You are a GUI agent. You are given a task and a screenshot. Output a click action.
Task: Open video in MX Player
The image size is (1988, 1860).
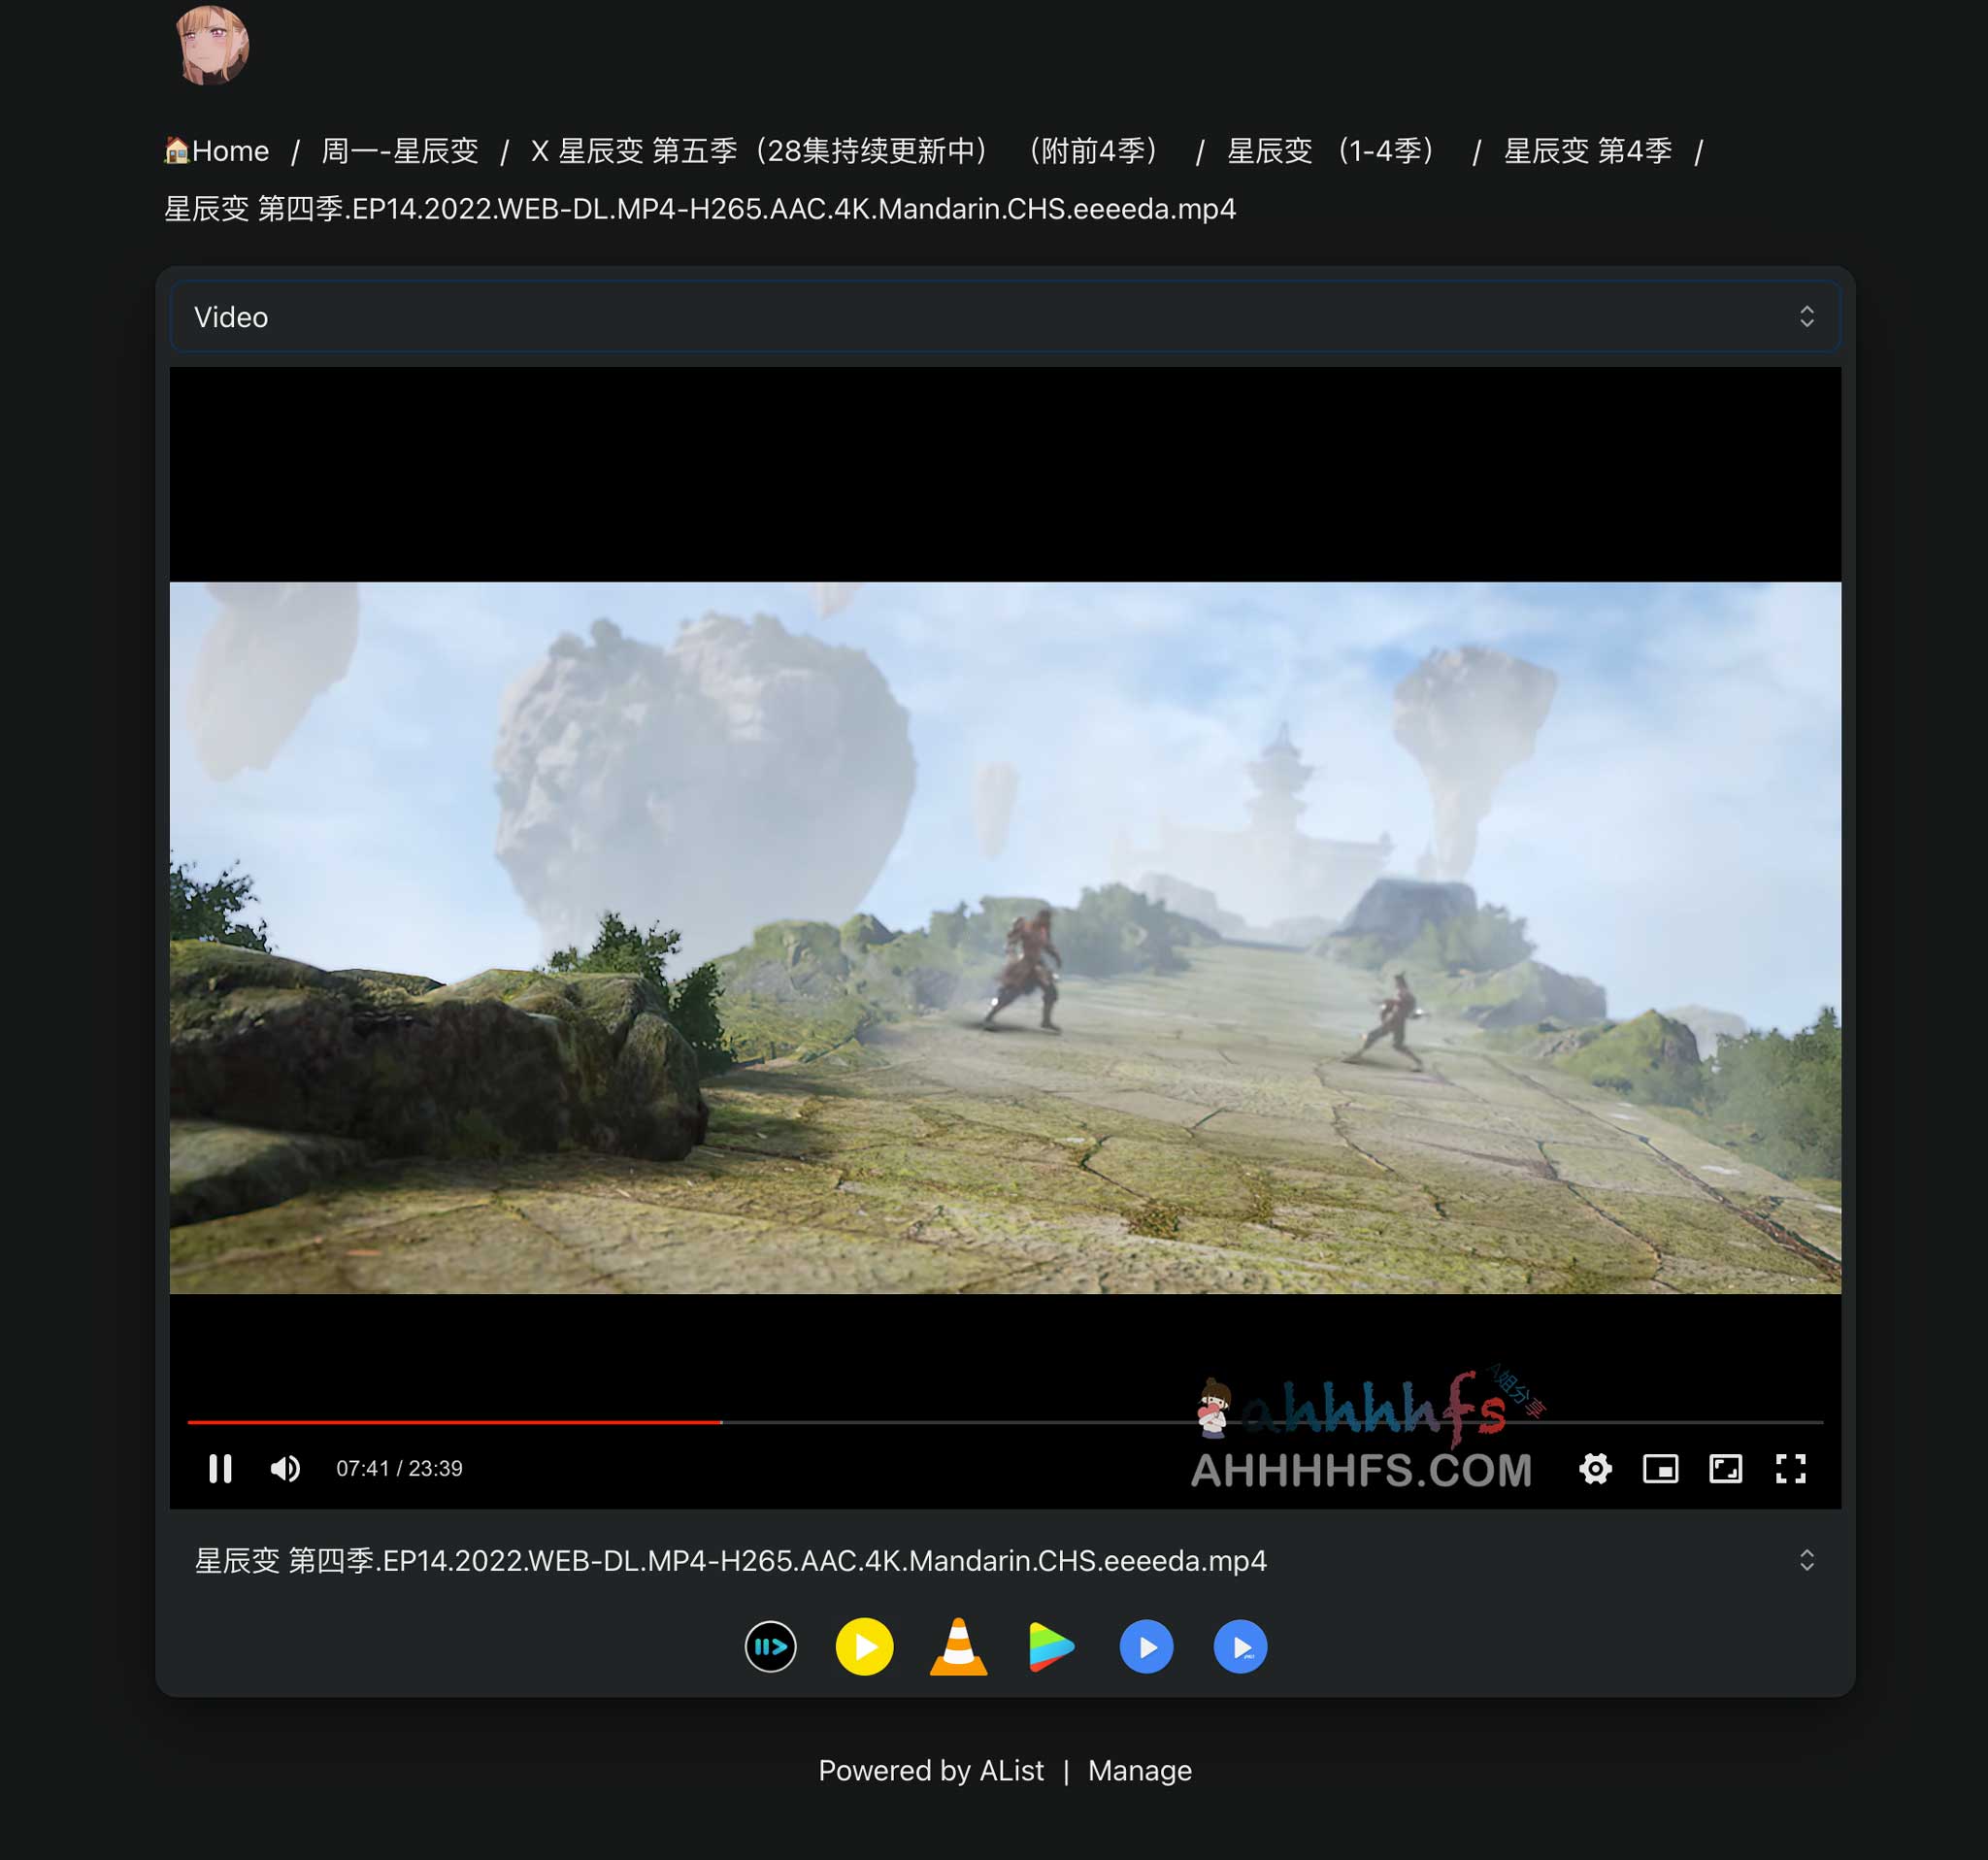pos(1146,1646)
